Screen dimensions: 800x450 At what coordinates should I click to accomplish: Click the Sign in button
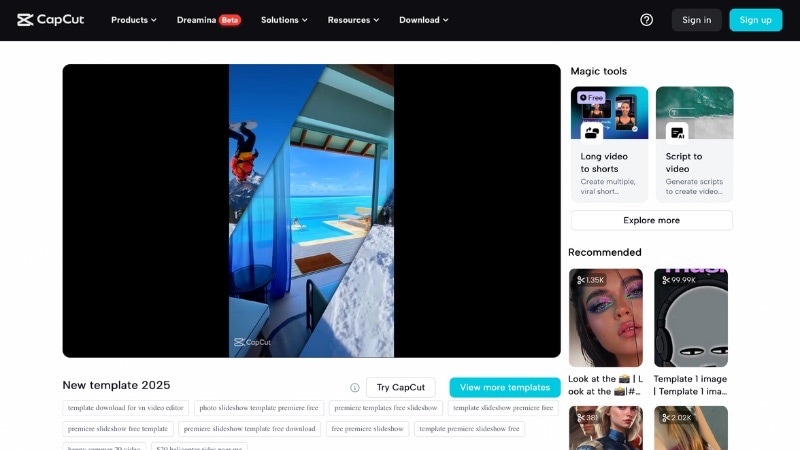(696, 20)
